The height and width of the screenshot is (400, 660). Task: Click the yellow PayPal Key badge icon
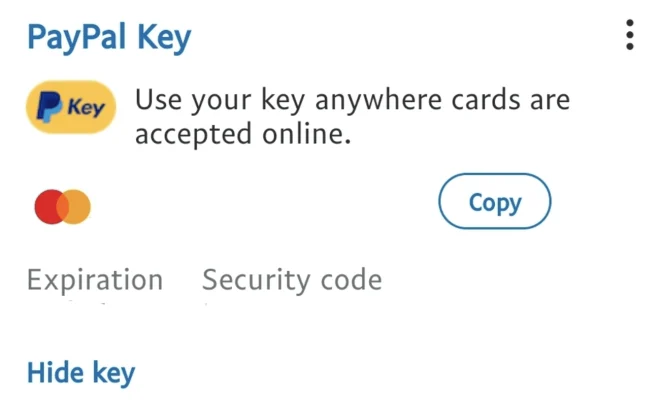pos(71,107)
